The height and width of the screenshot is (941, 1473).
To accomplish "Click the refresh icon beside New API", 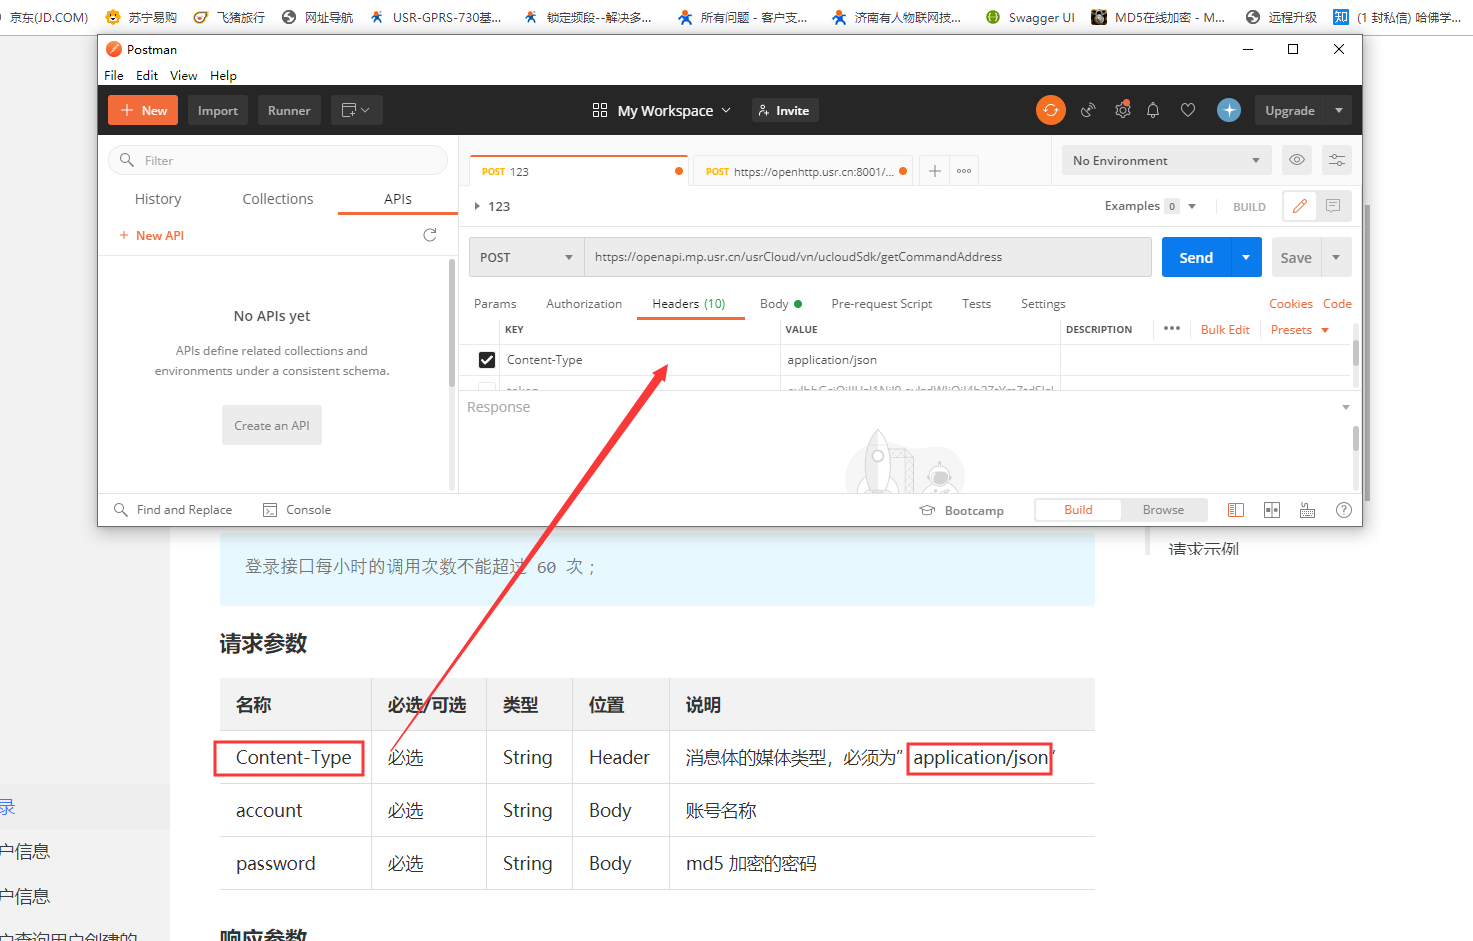I will tap(430, 235).
